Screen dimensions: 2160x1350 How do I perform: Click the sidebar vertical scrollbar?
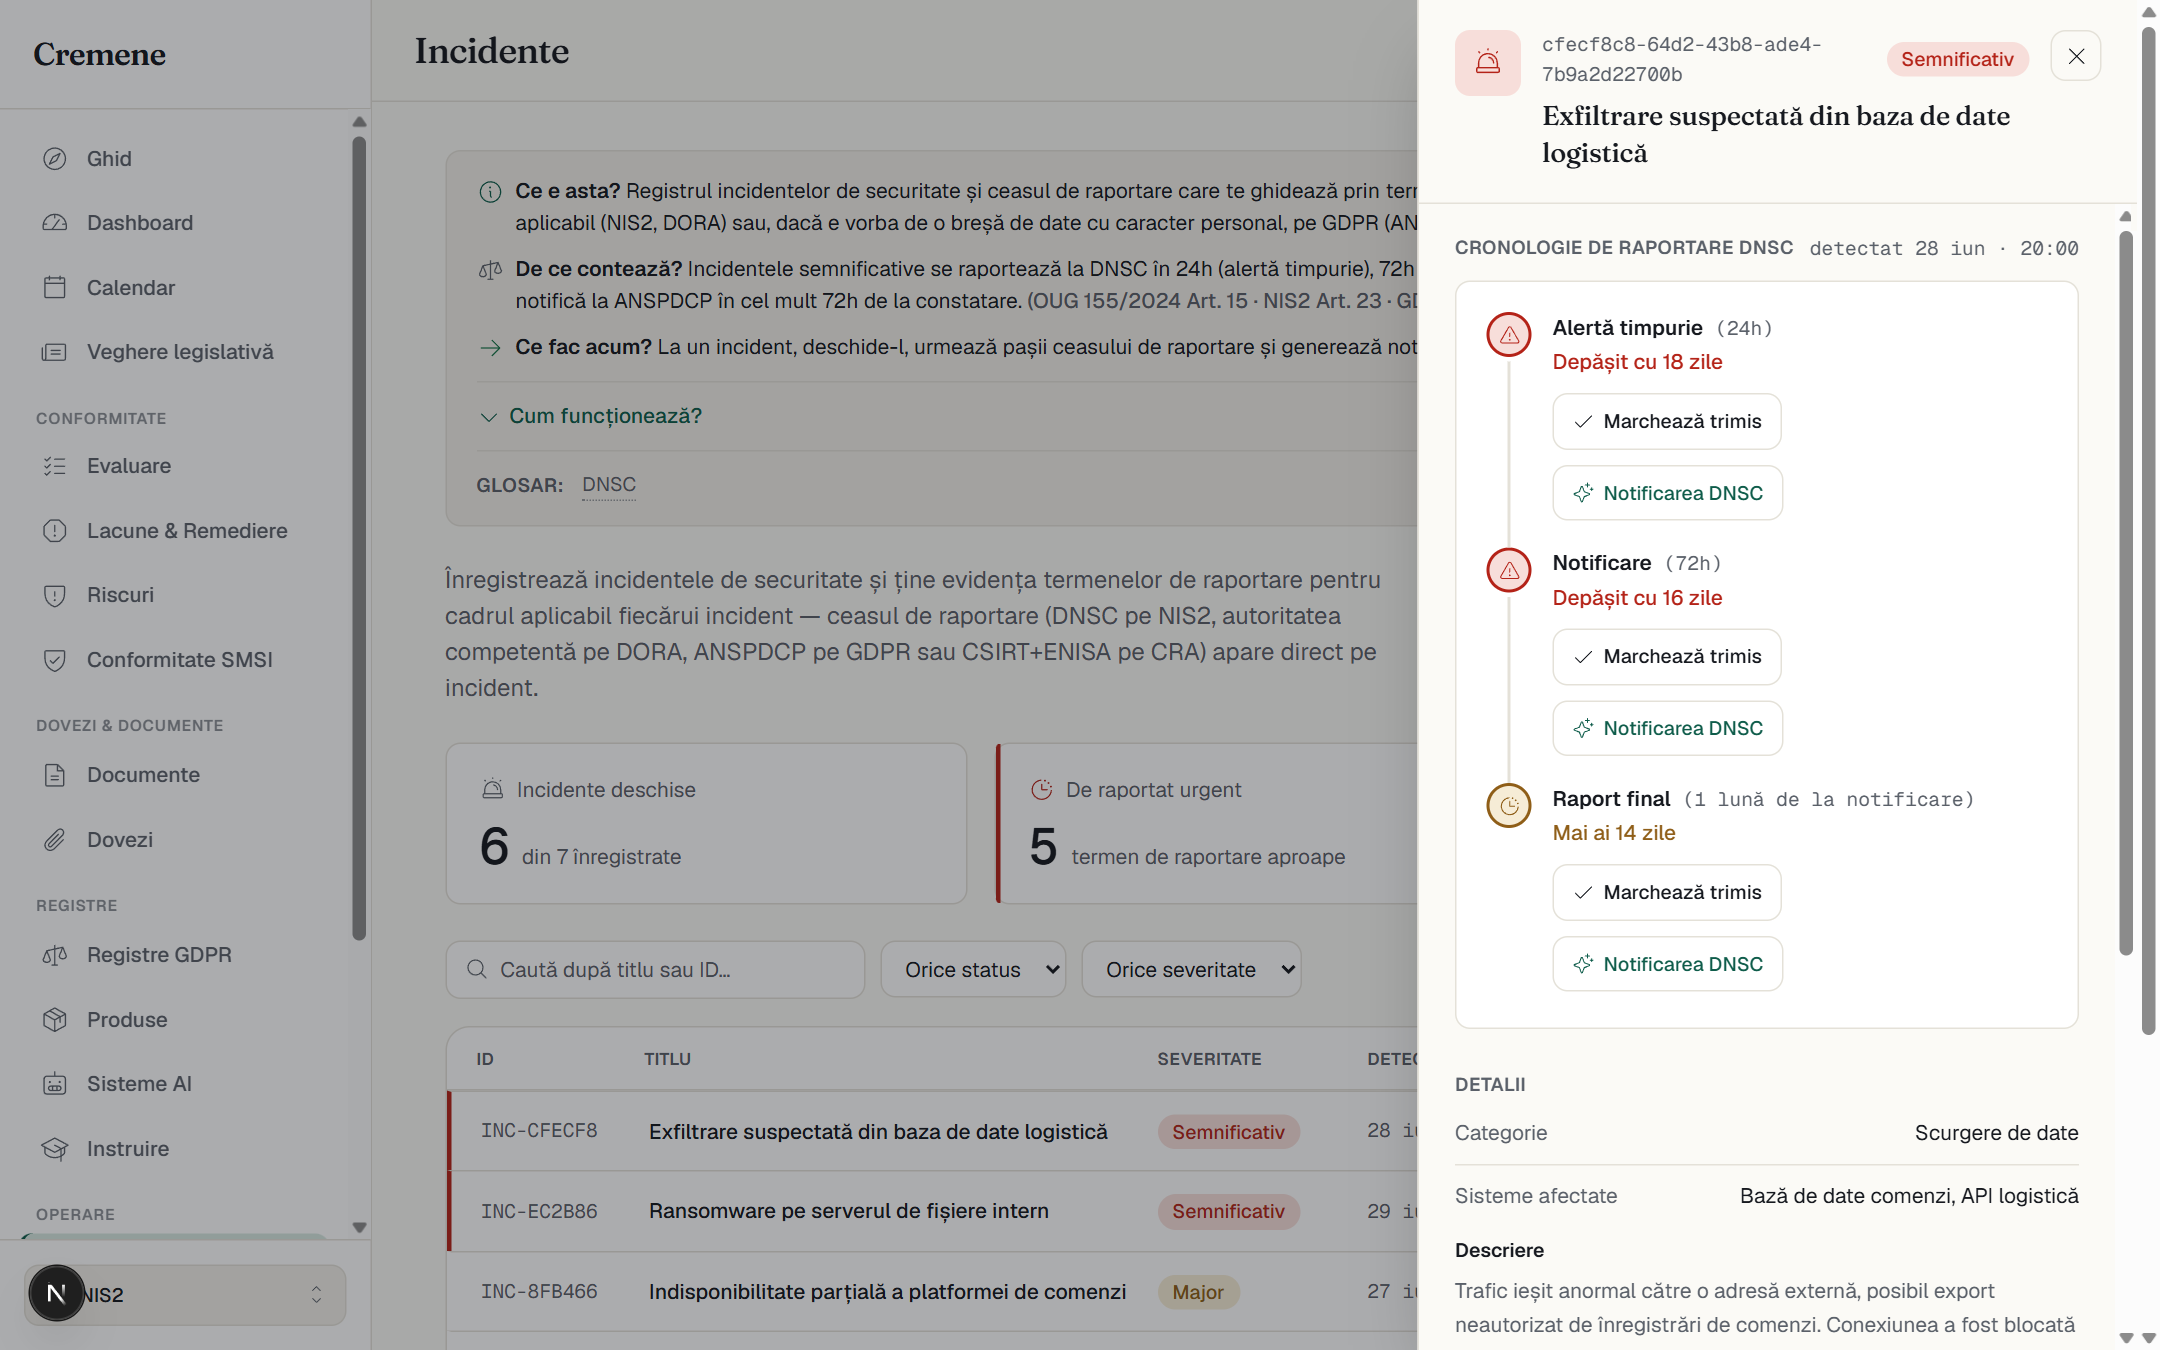pyautogui.click(x=359, y=538)
